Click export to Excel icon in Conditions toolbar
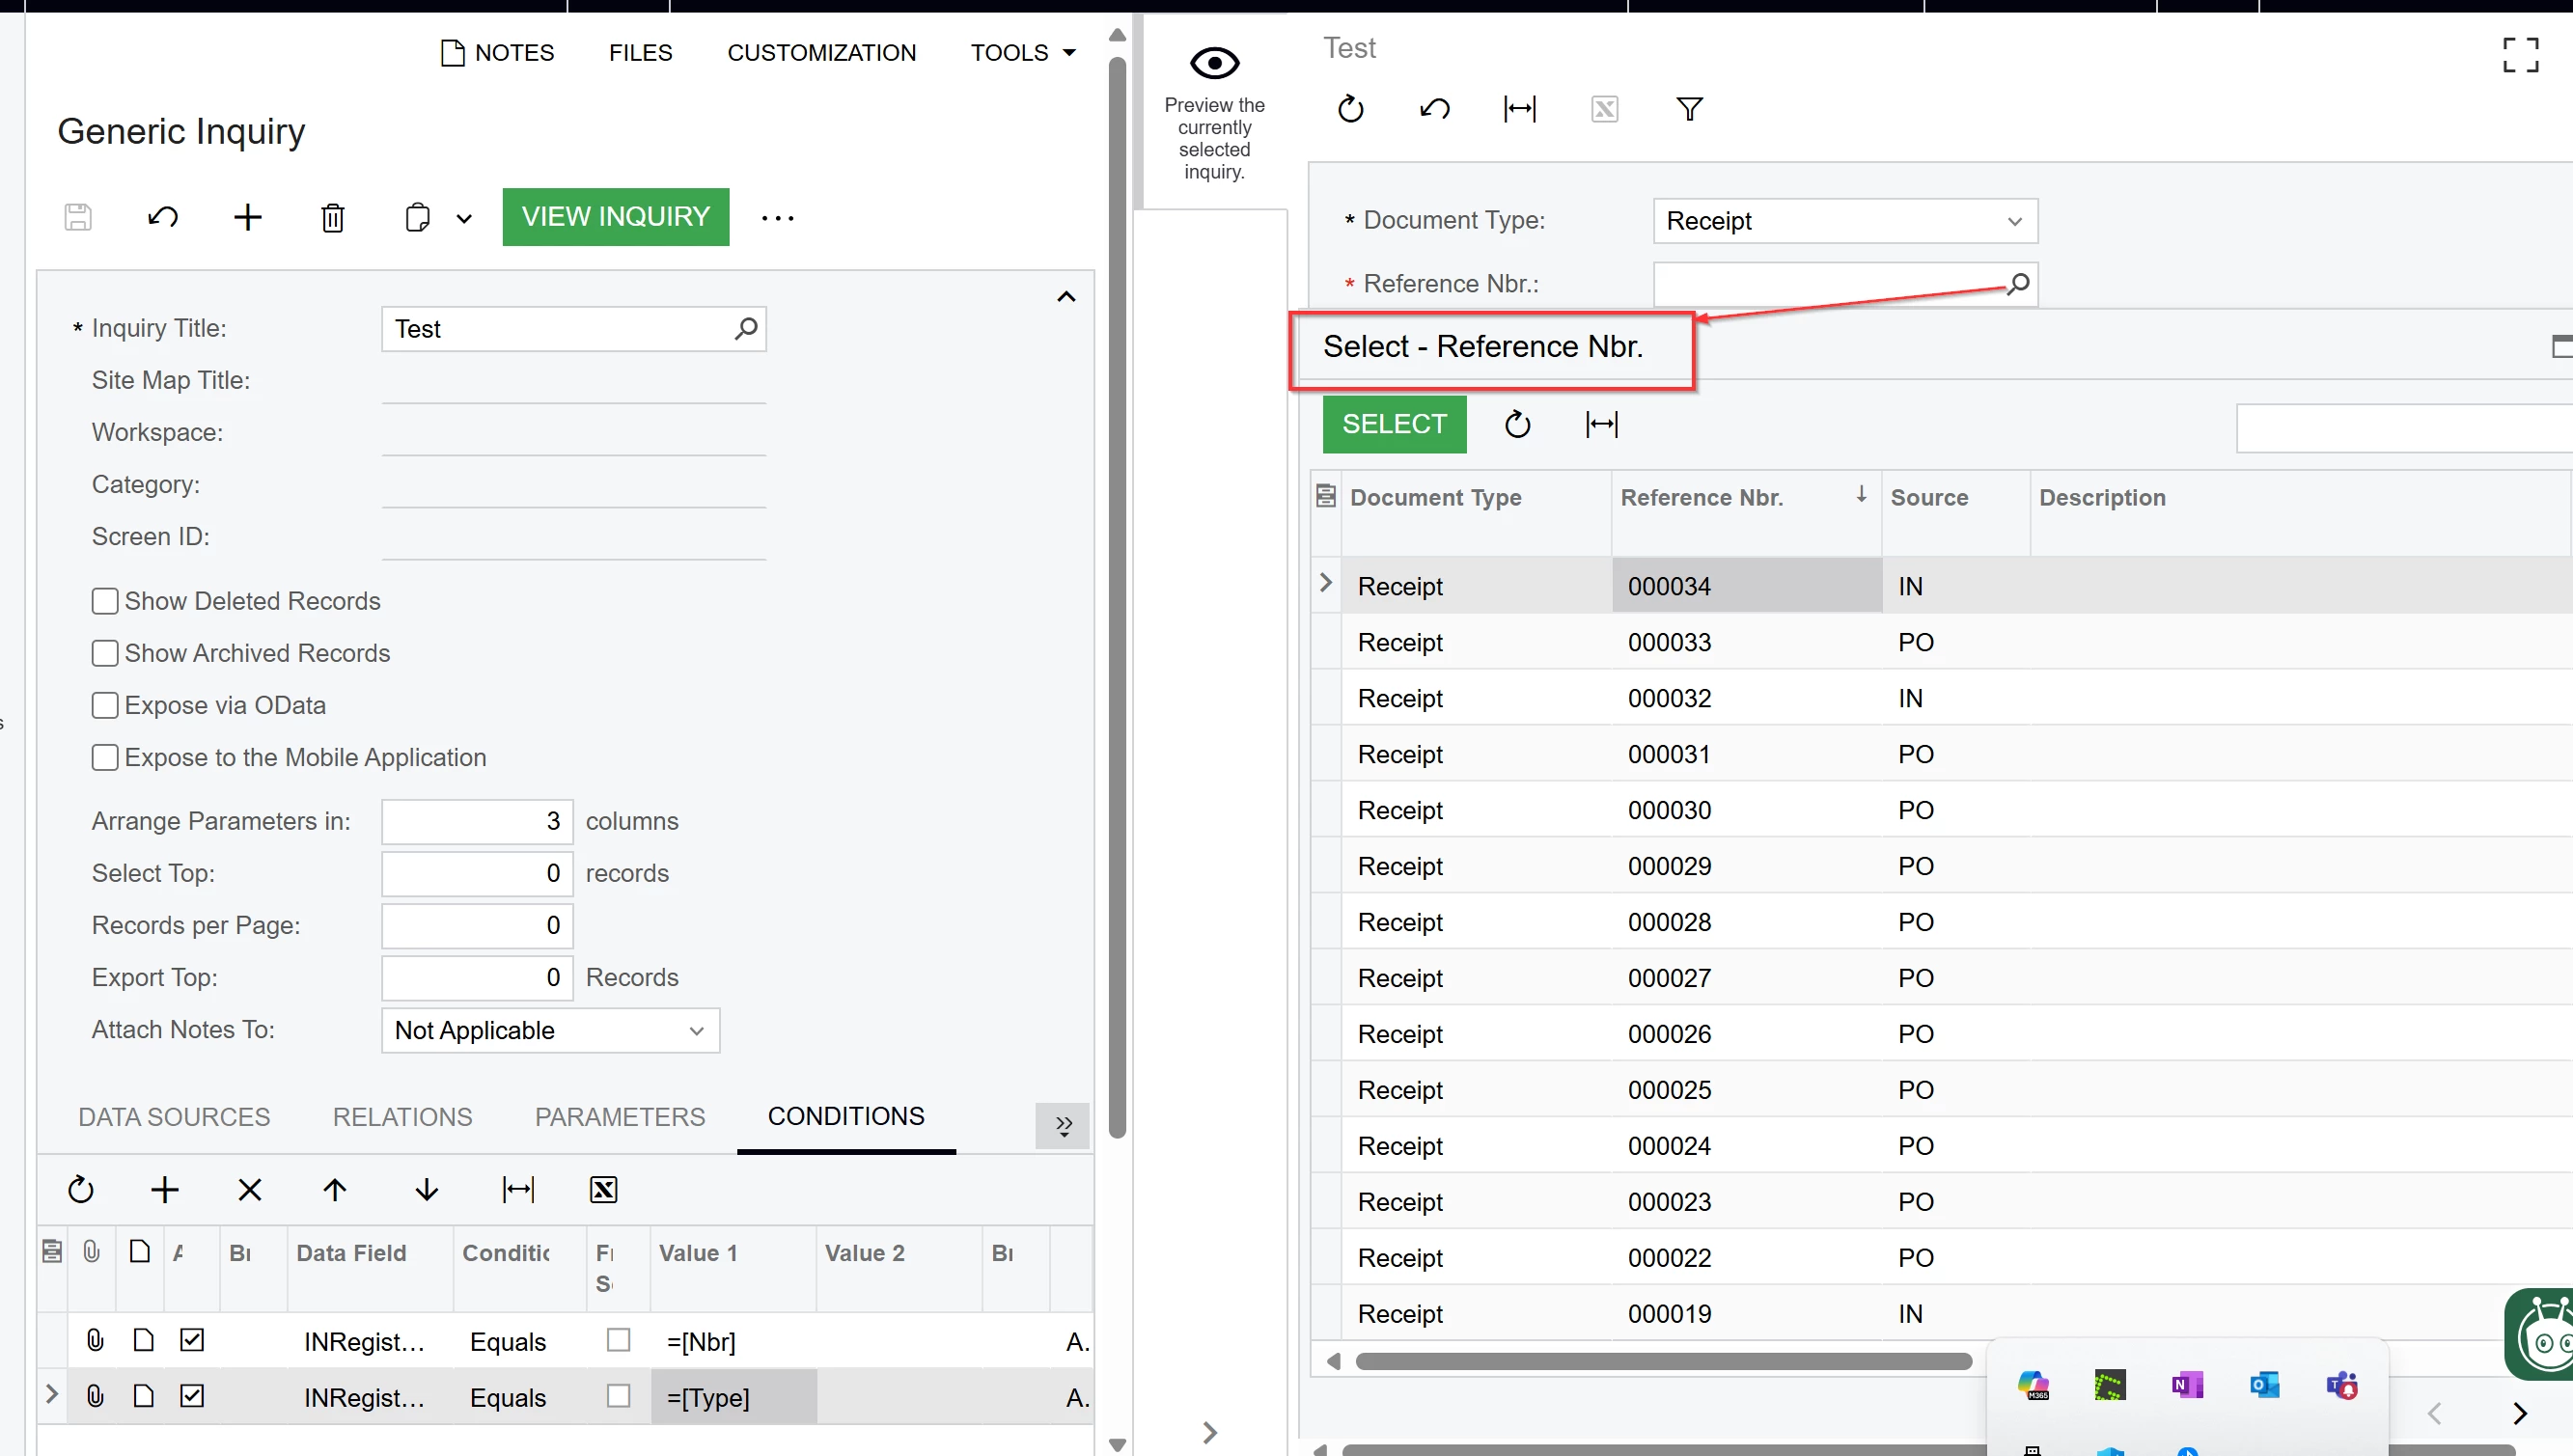2573x1456 pixels. (603, 1189)
